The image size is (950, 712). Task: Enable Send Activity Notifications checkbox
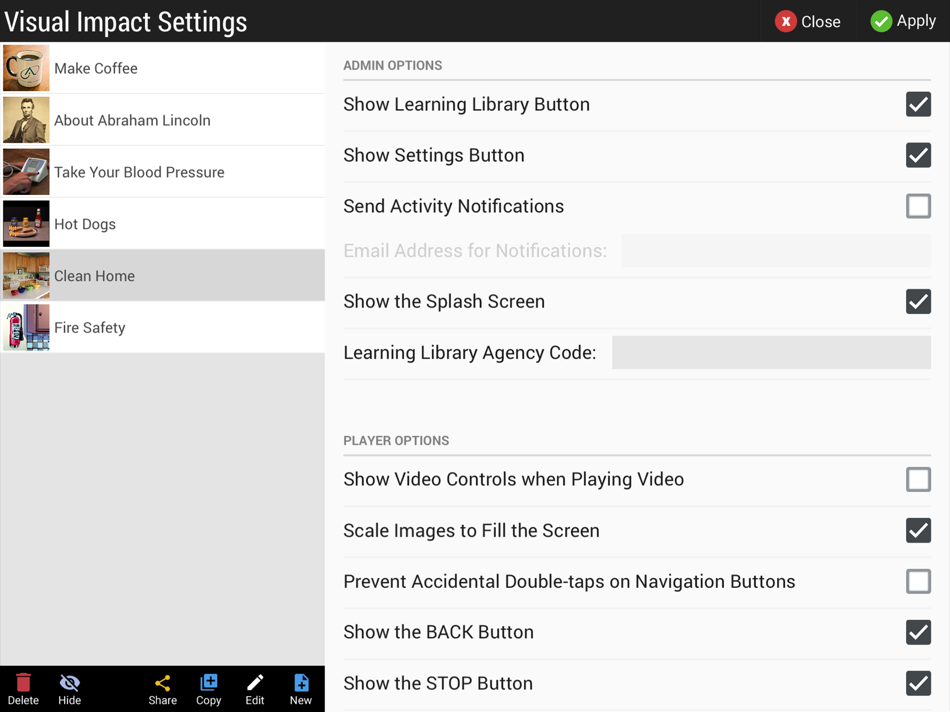coord(918,206)
